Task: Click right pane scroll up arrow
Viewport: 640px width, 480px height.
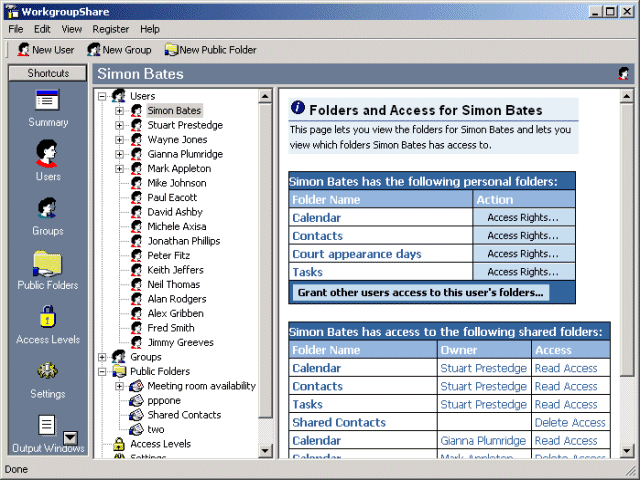Action: tap(627, 96)
